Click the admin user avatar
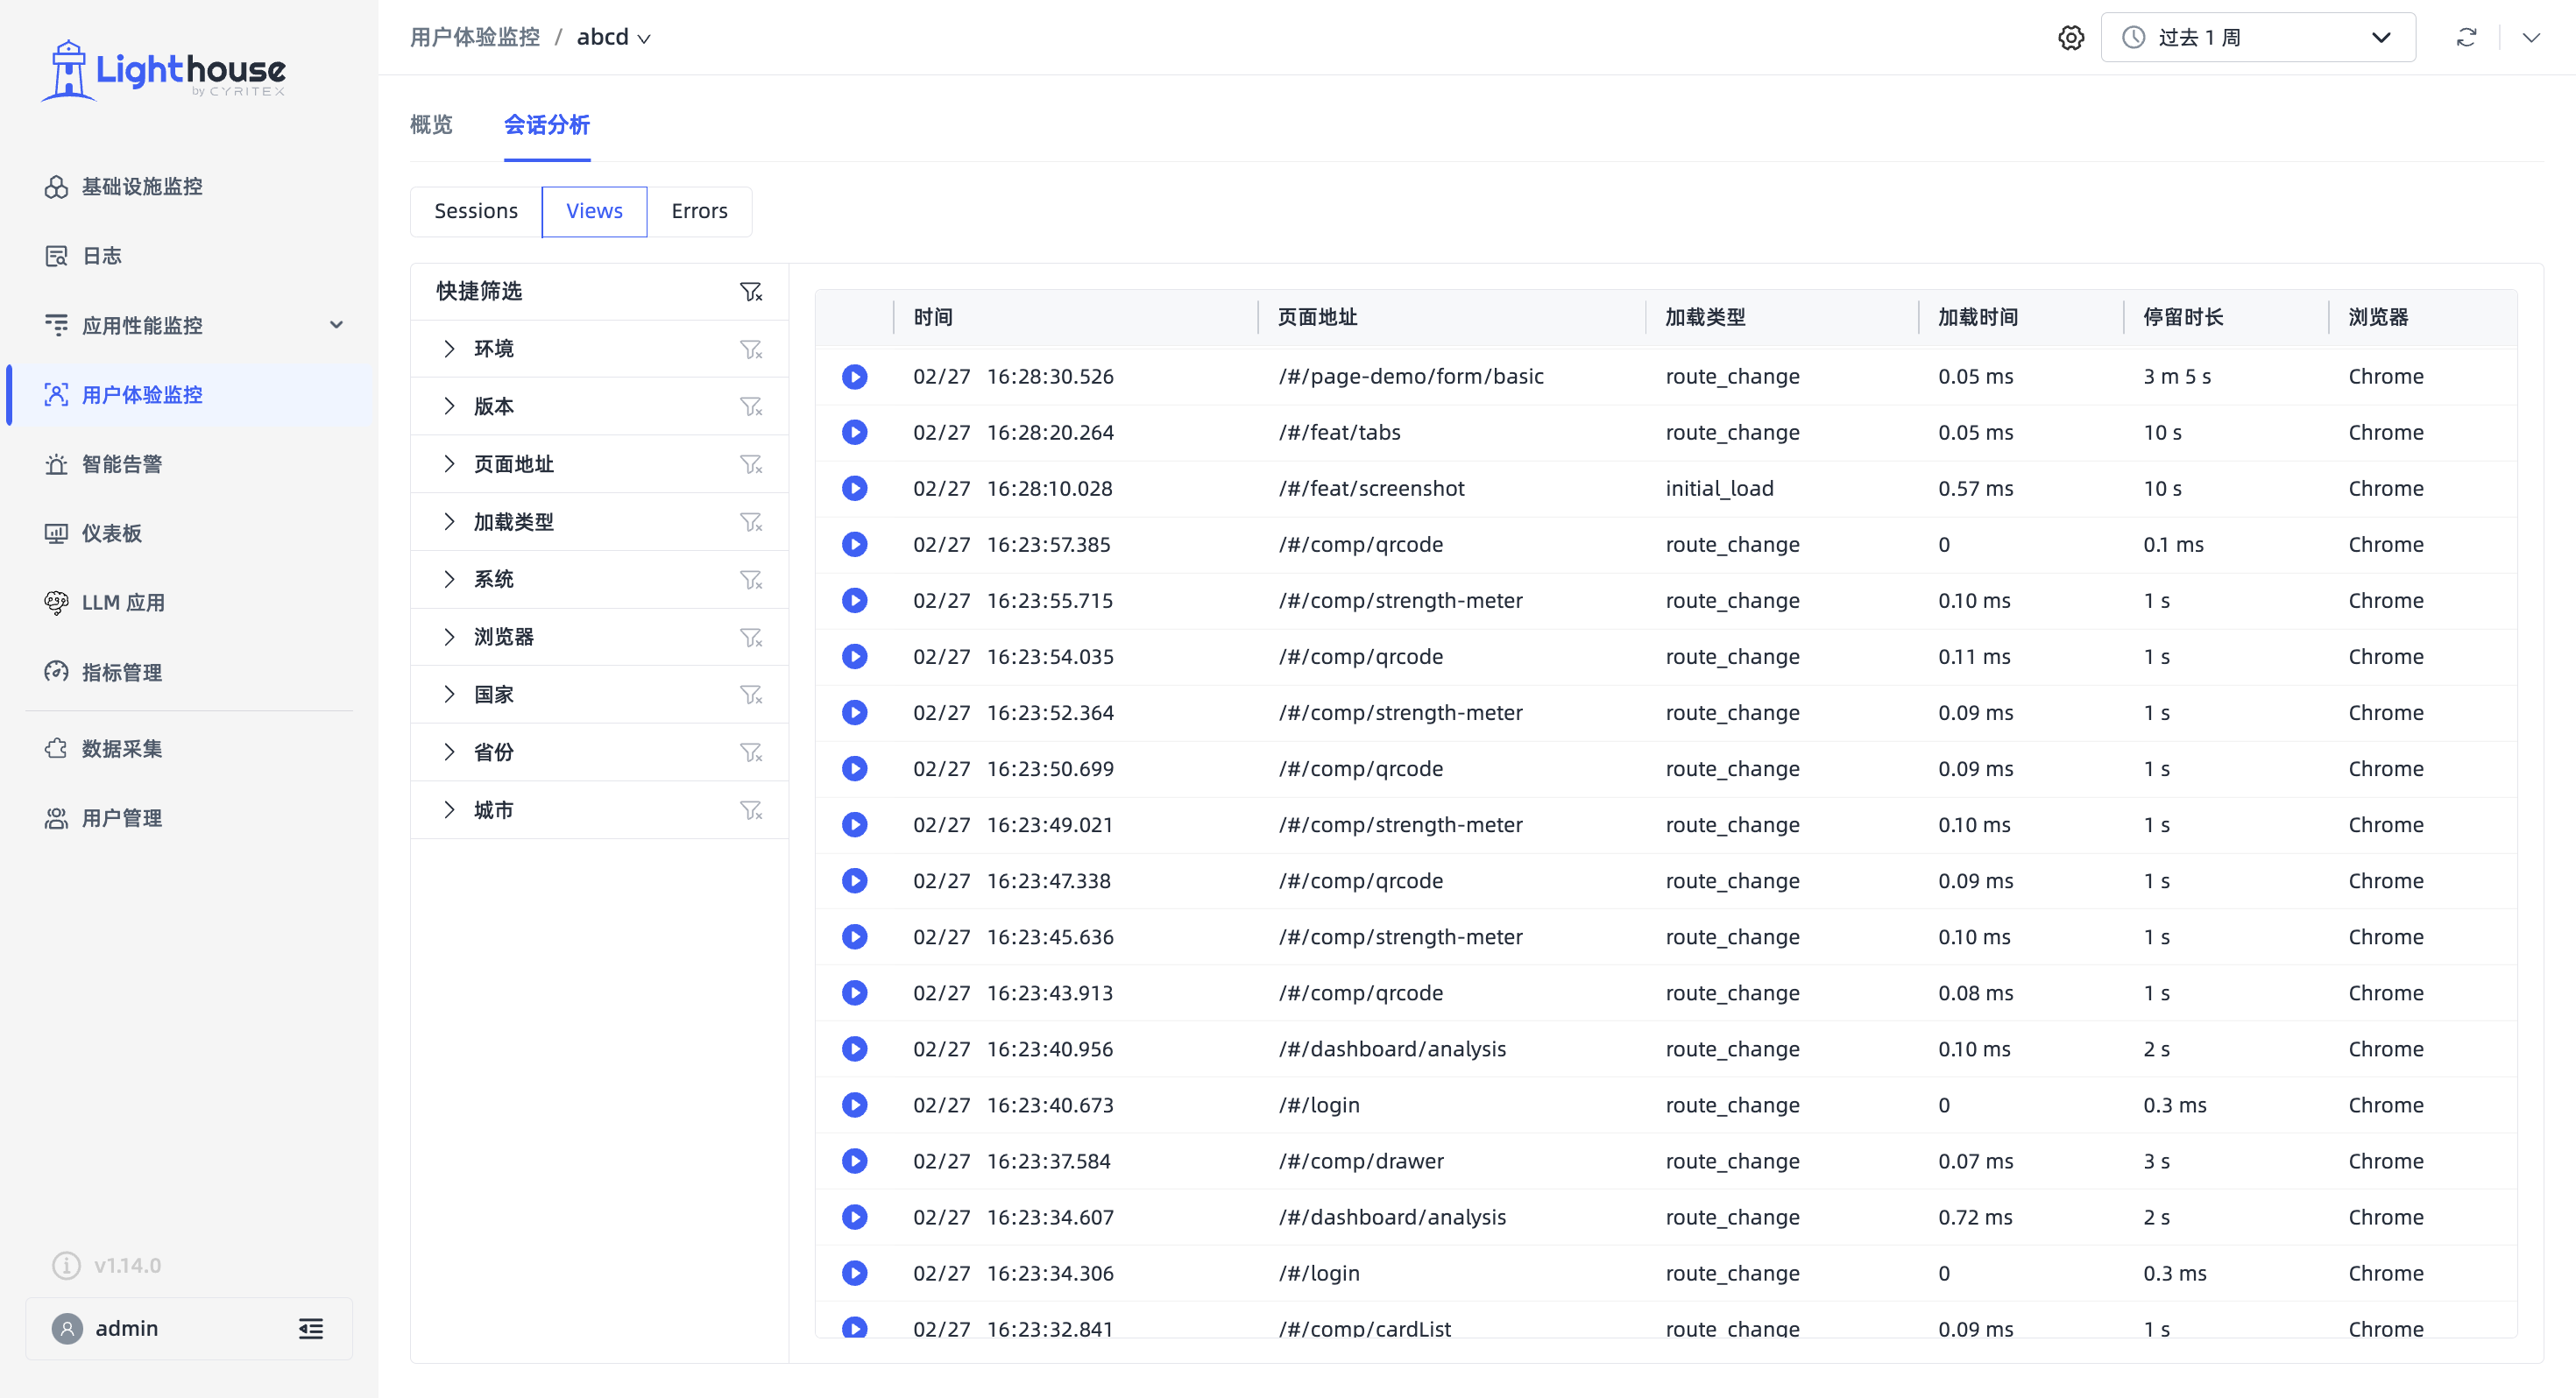Image resolution: width=2576 pixels, height=1398 pixels. click(x=67, y=1329)
